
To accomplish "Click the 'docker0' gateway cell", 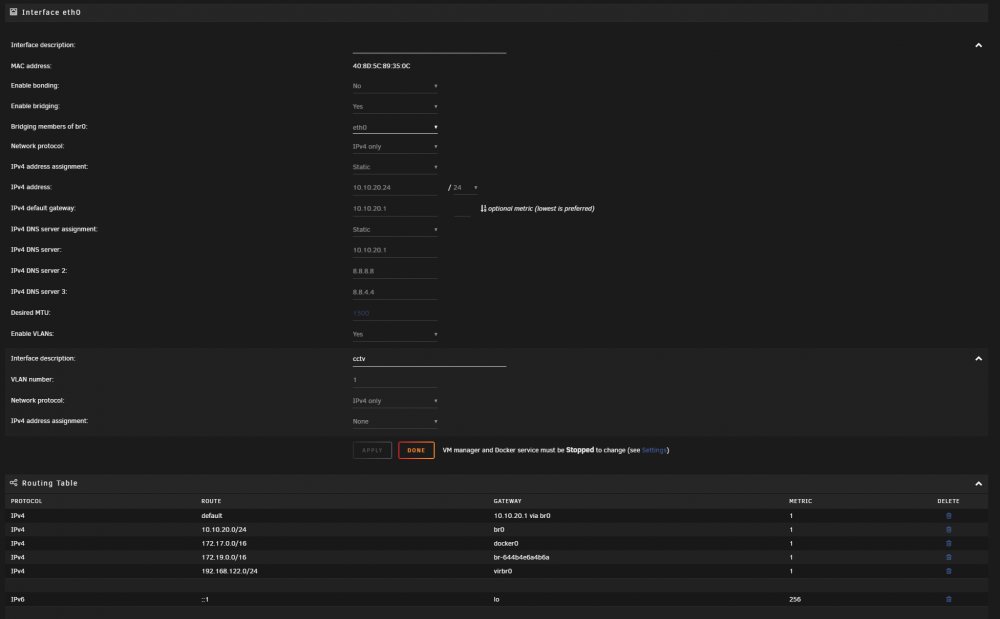I will (x=506, y=544).
